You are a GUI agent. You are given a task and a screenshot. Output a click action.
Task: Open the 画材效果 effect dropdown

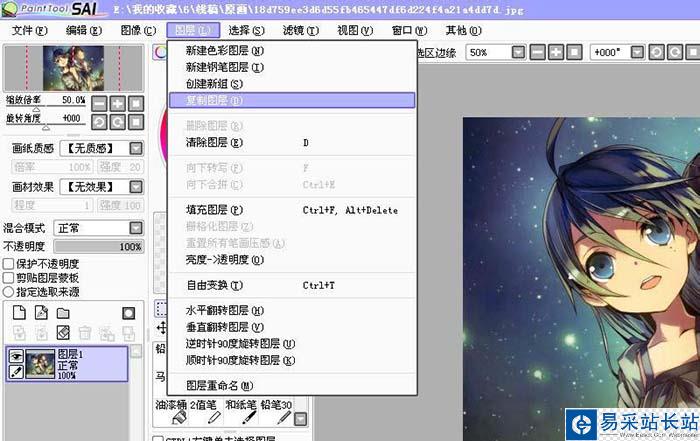point(136,187)
